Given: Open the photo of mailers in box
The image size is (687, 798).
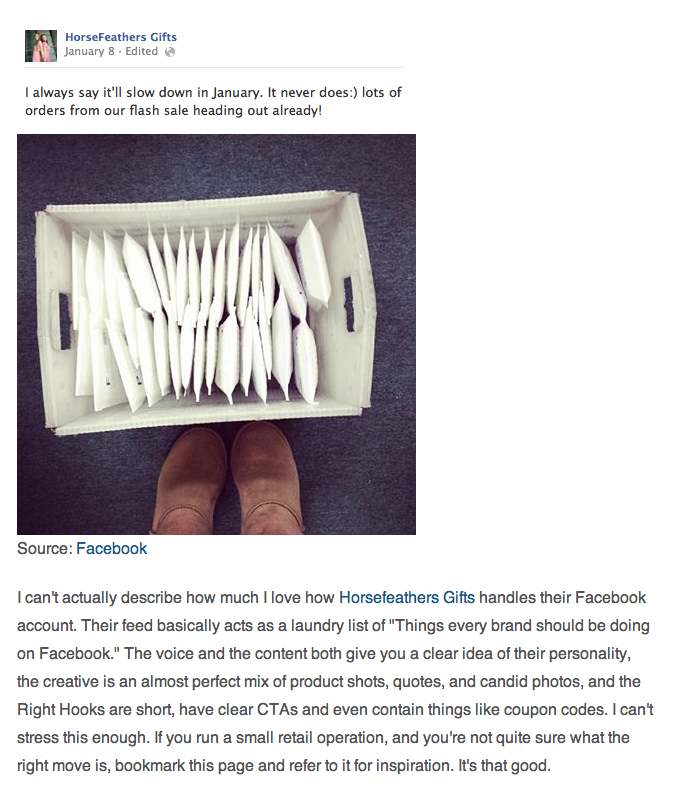Looking at the screenshot, I should [216, 334].
